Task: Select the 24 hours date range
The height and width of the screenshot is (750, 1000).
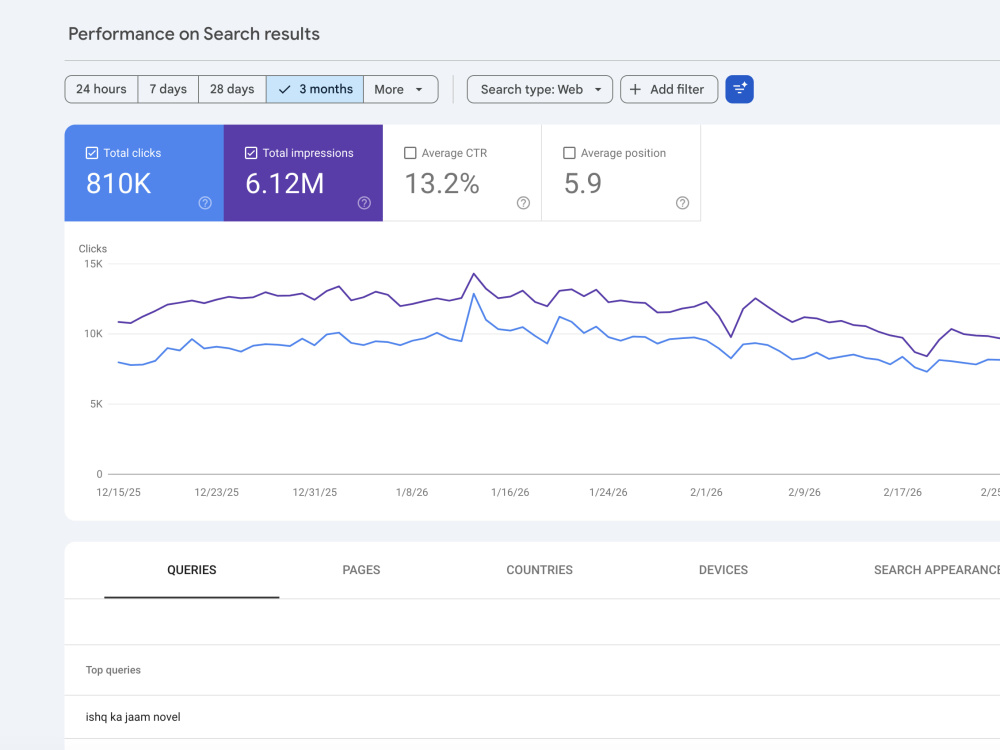Action: [101, 89]
